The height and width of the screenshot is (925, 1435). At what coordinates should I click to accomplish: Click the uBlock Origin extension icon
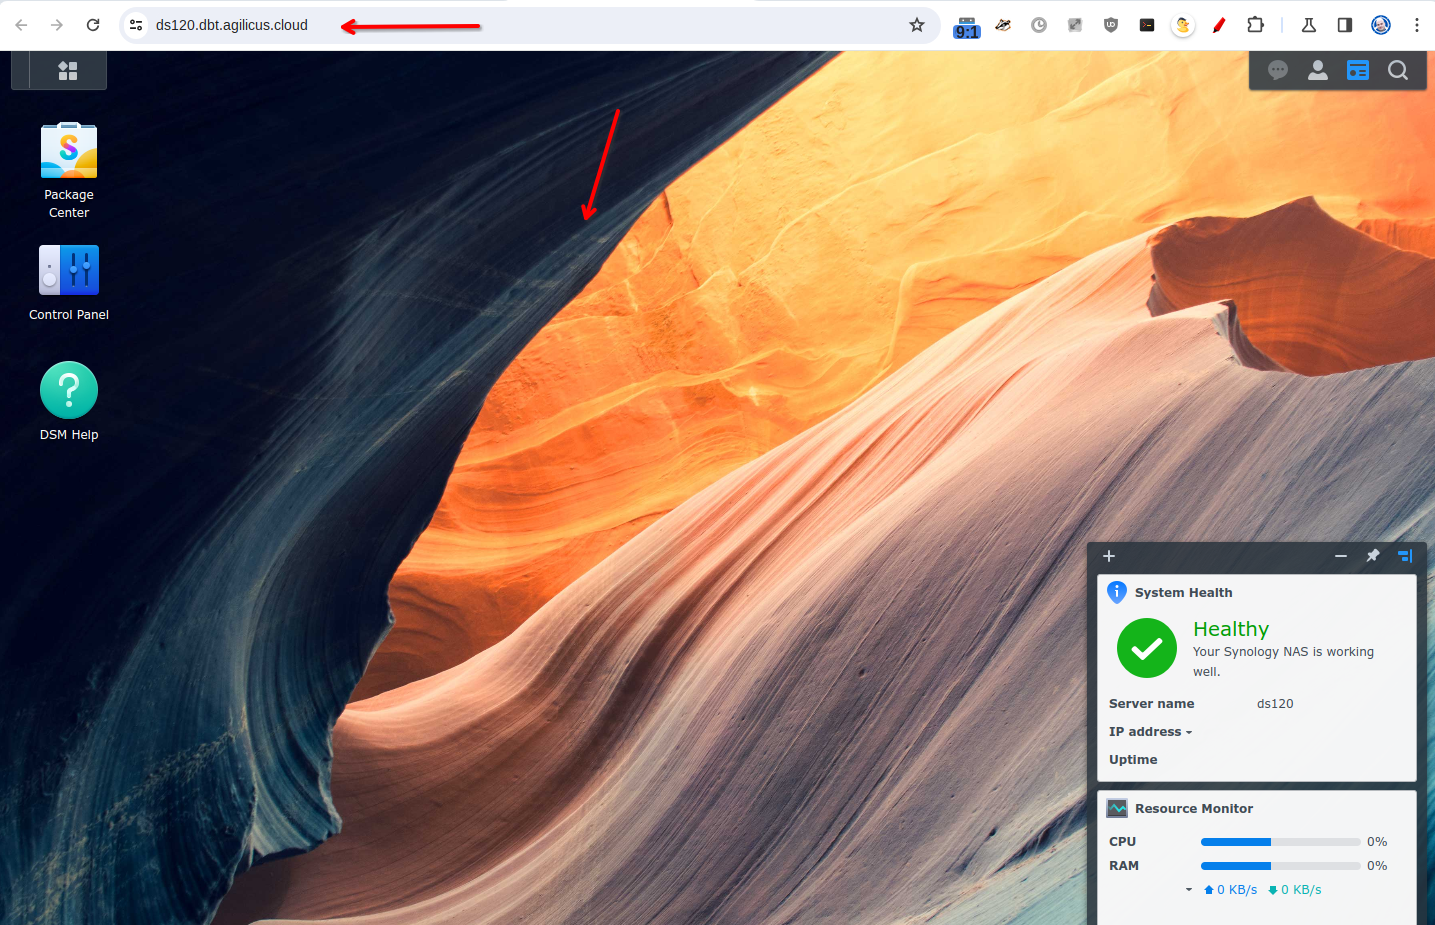[1111, 25]
